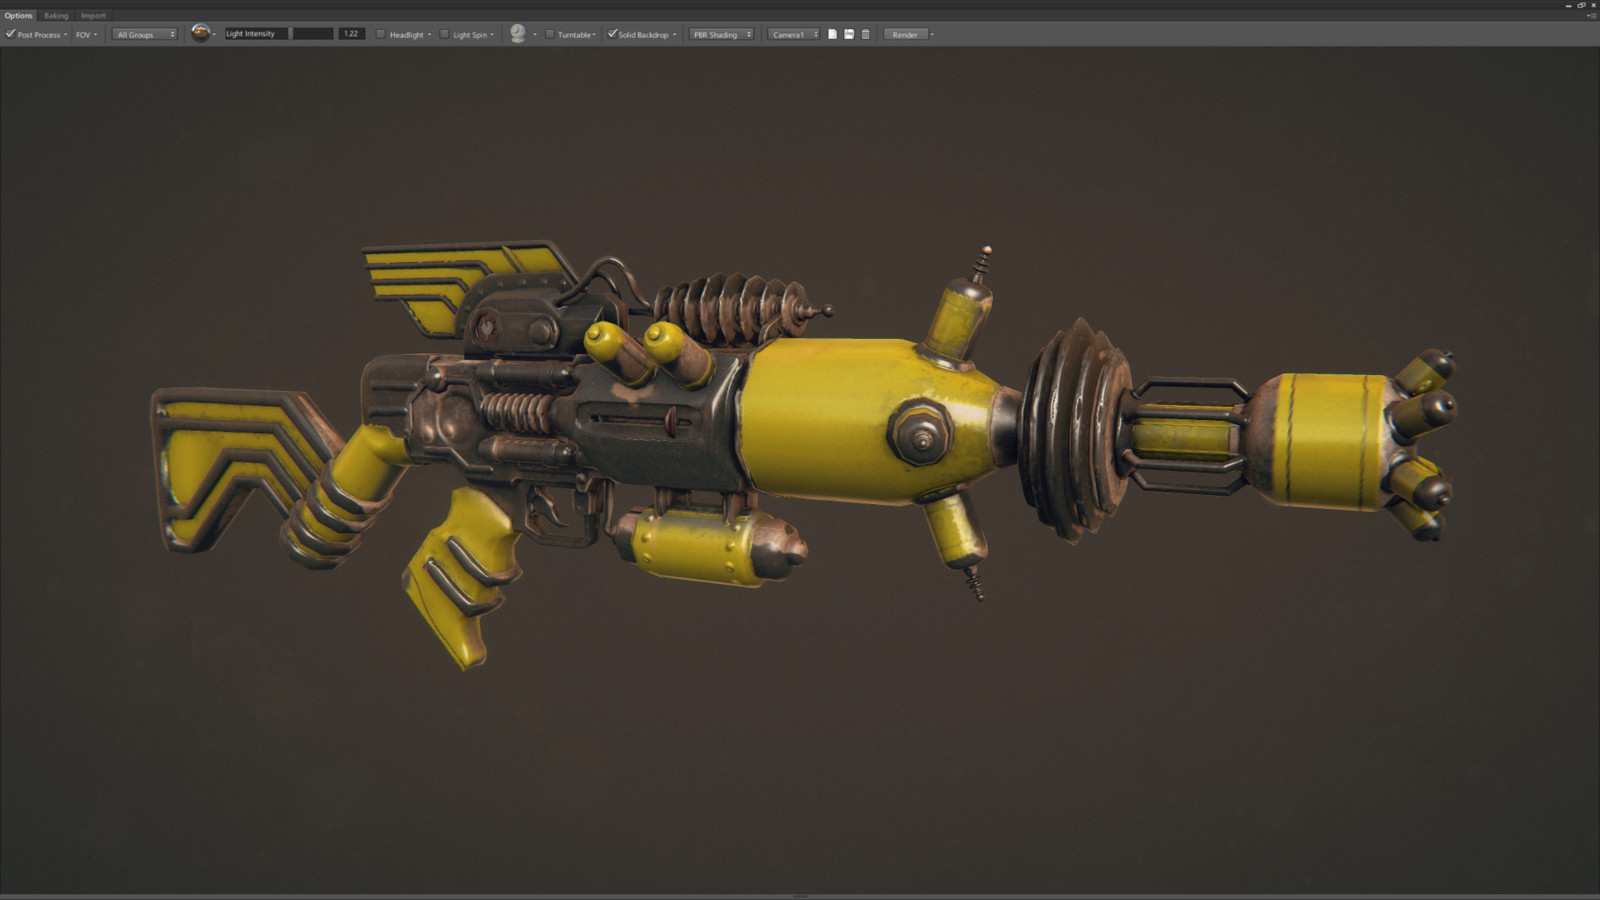Disable the Post Process checkbox

pyautogui.click(x=9, y=34)
